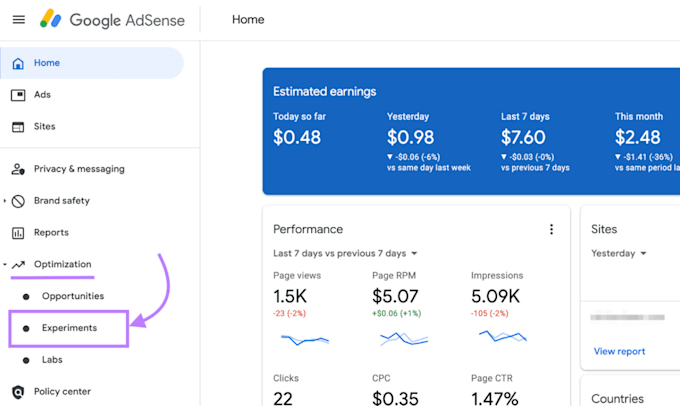
Task: Click the Page CTR value 1.47%
Action: (494, 398)
